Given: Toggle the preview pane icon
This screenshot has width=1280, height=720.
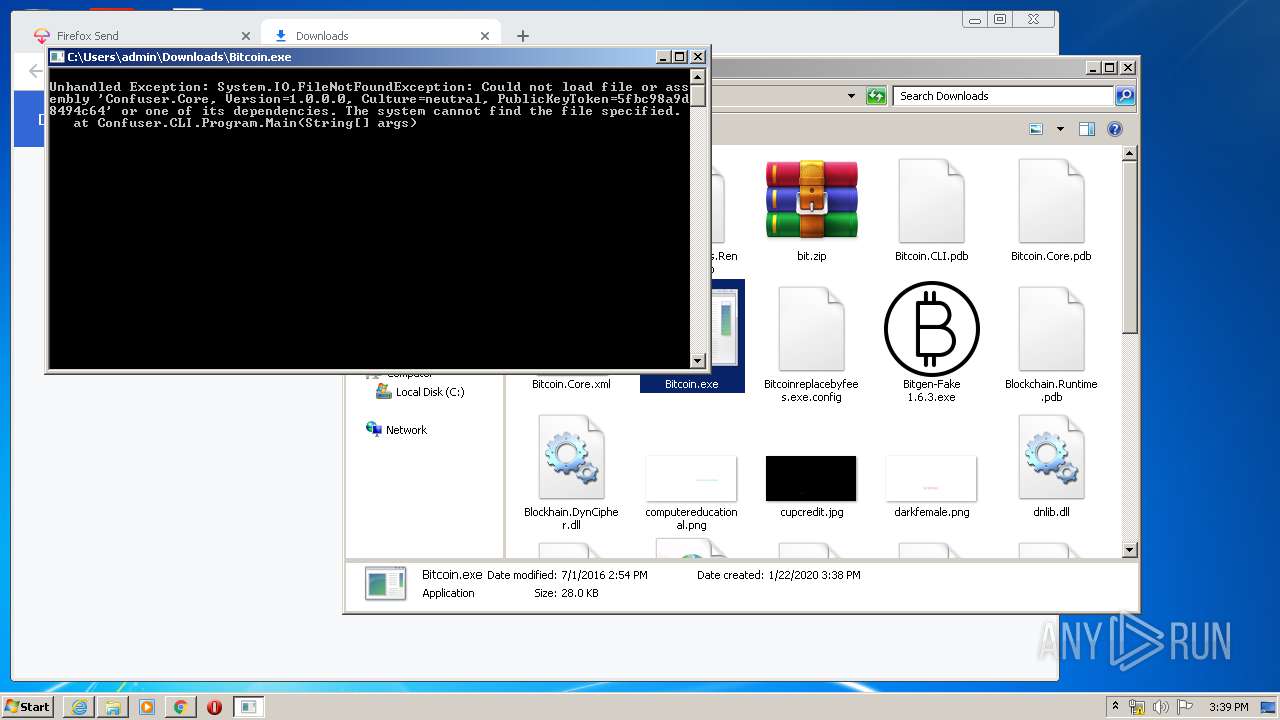Looking at the screenshot, I should click(x=1087, y=129).
